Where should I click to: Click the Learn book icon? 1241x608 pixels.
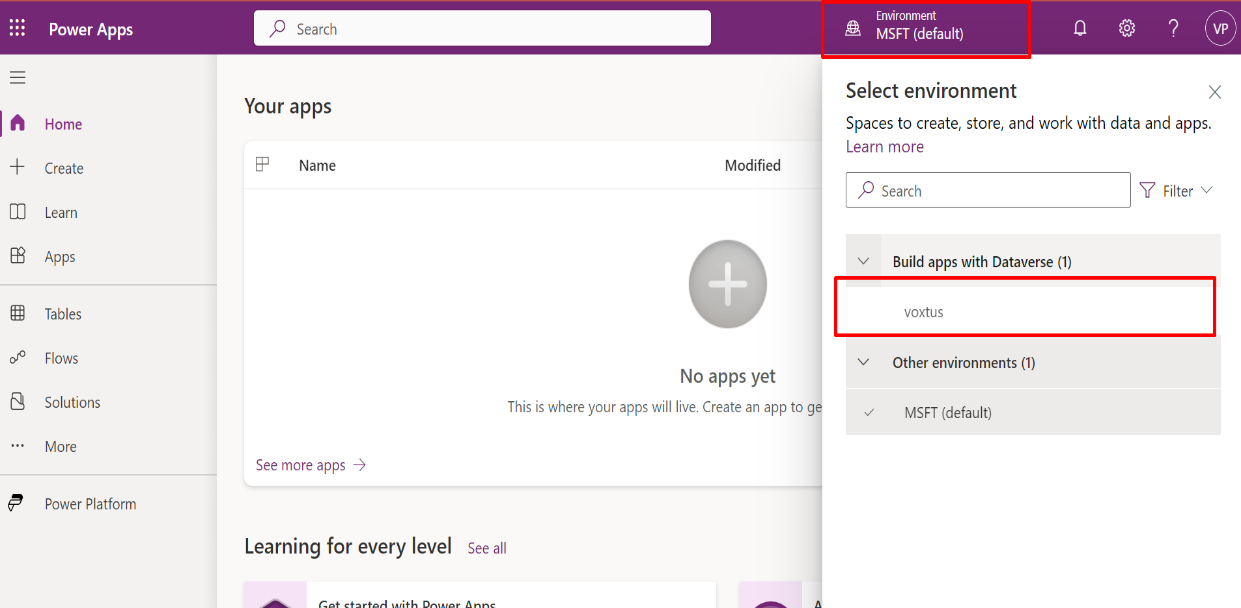(x=17, y=212)
